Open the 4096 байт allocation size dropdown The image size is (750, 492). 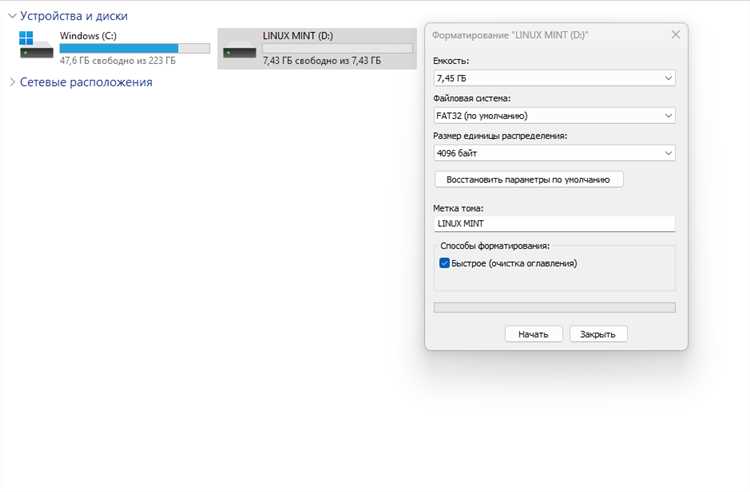click(x=554, y=153)
